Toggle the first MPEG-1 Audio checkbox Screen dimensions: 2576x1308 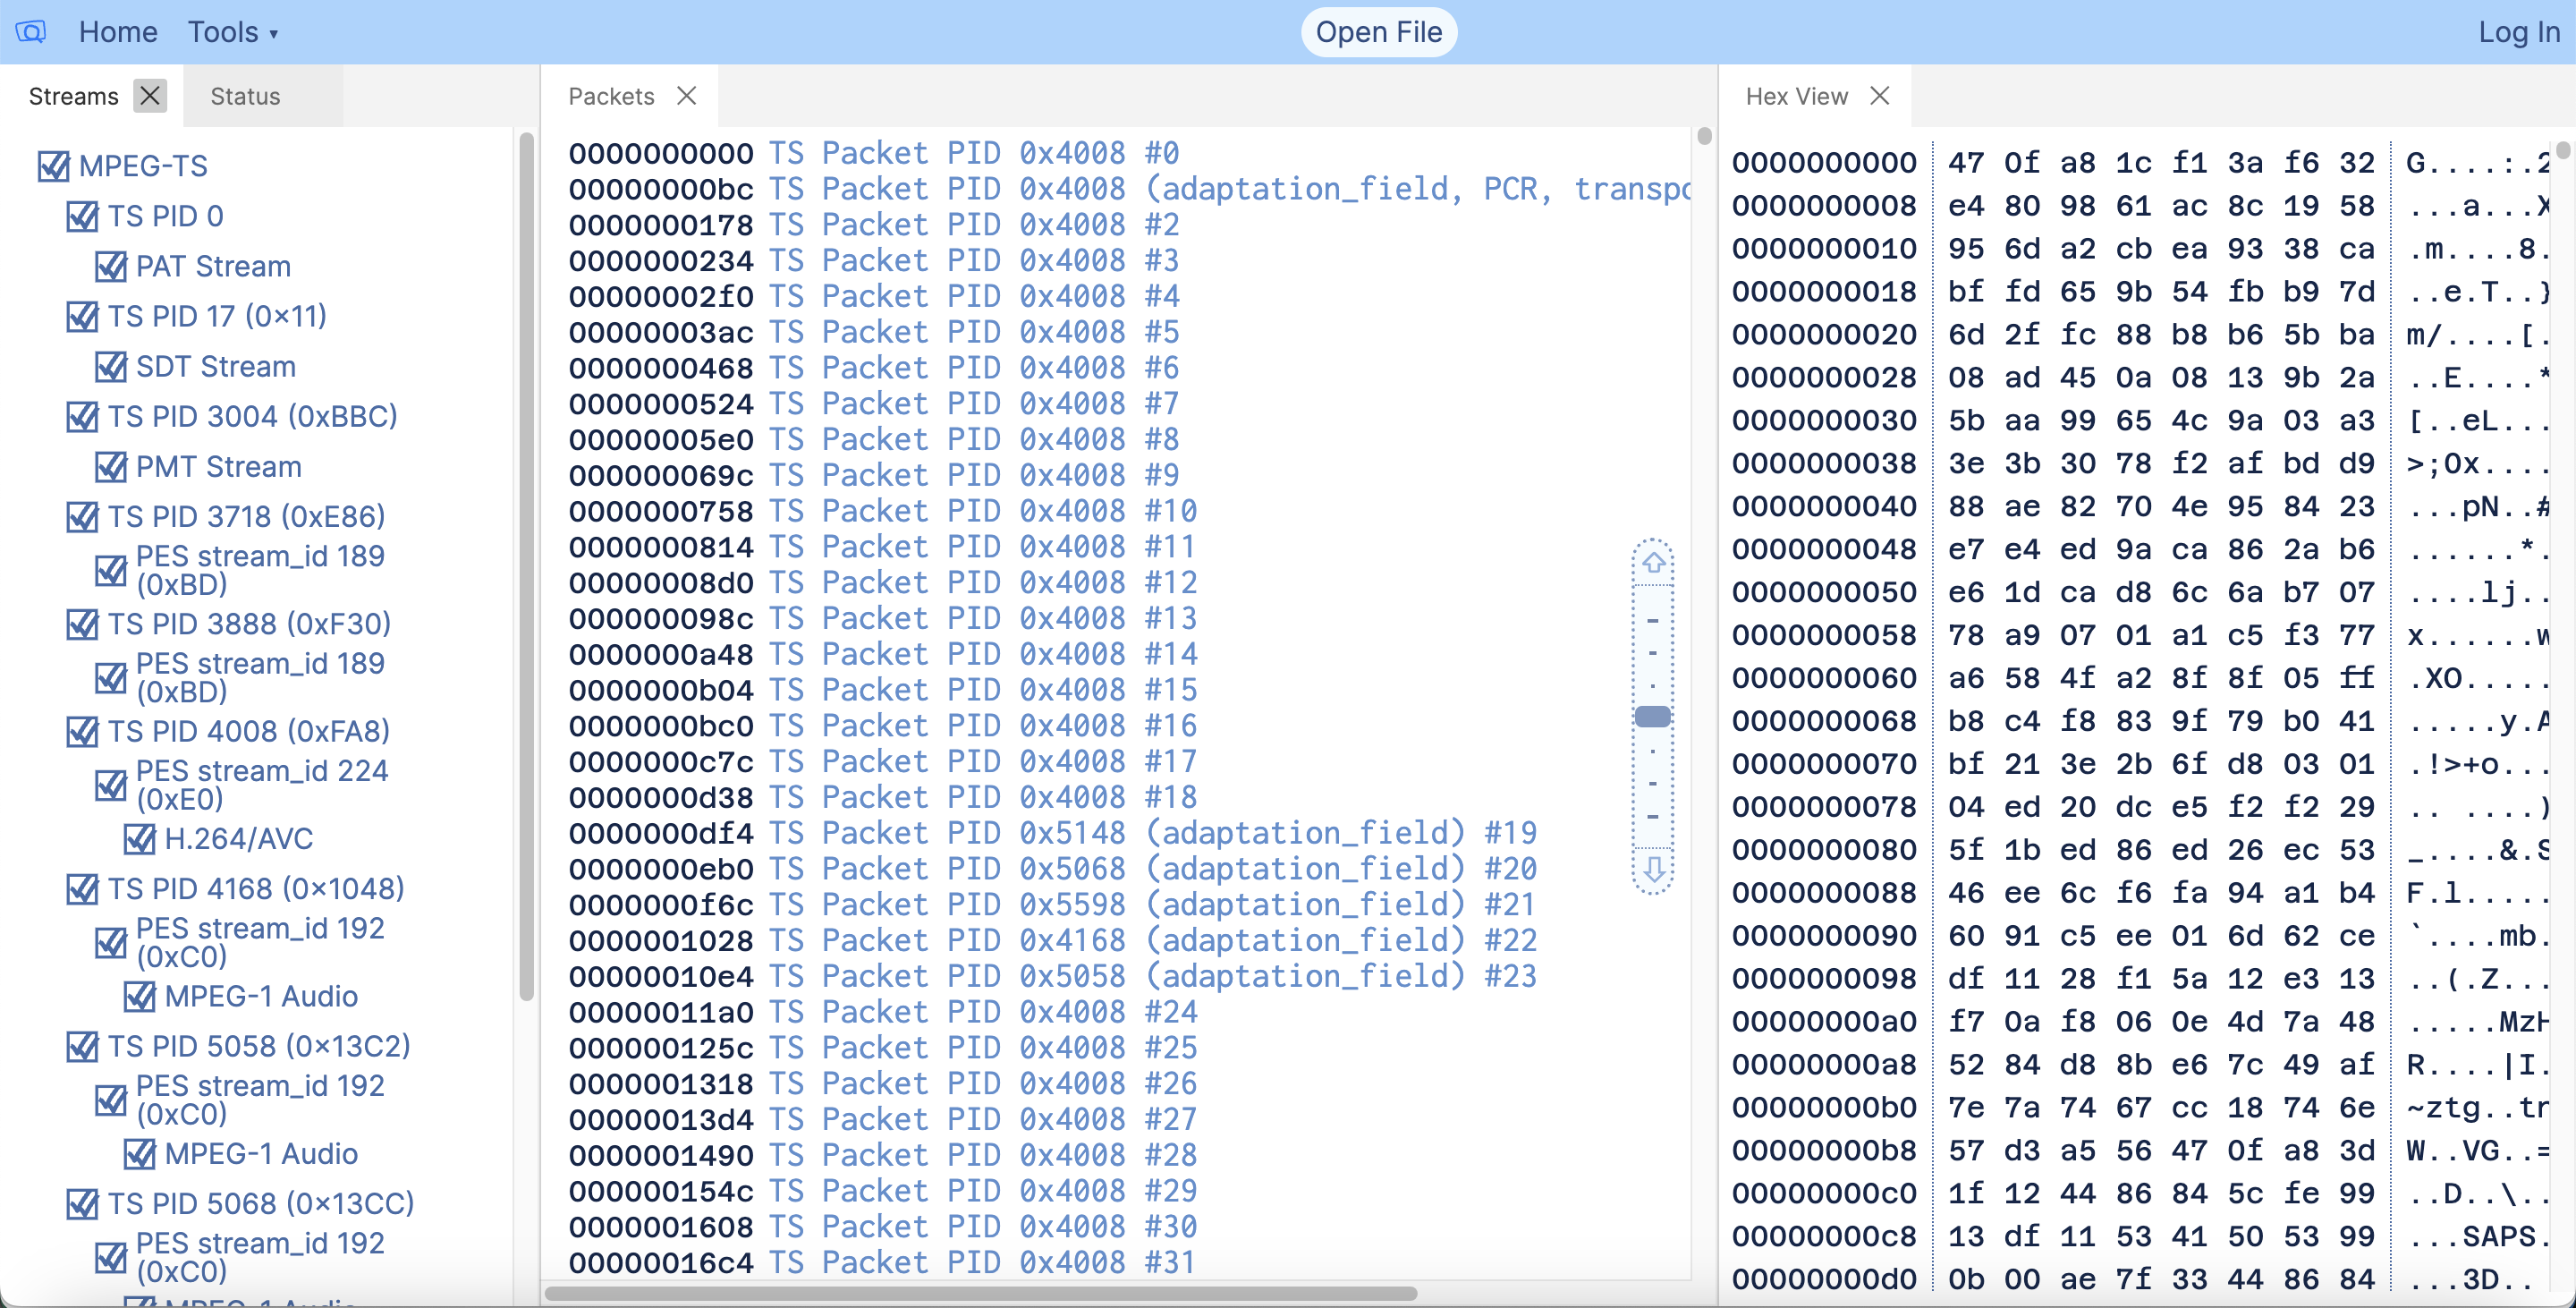[139, 996]
